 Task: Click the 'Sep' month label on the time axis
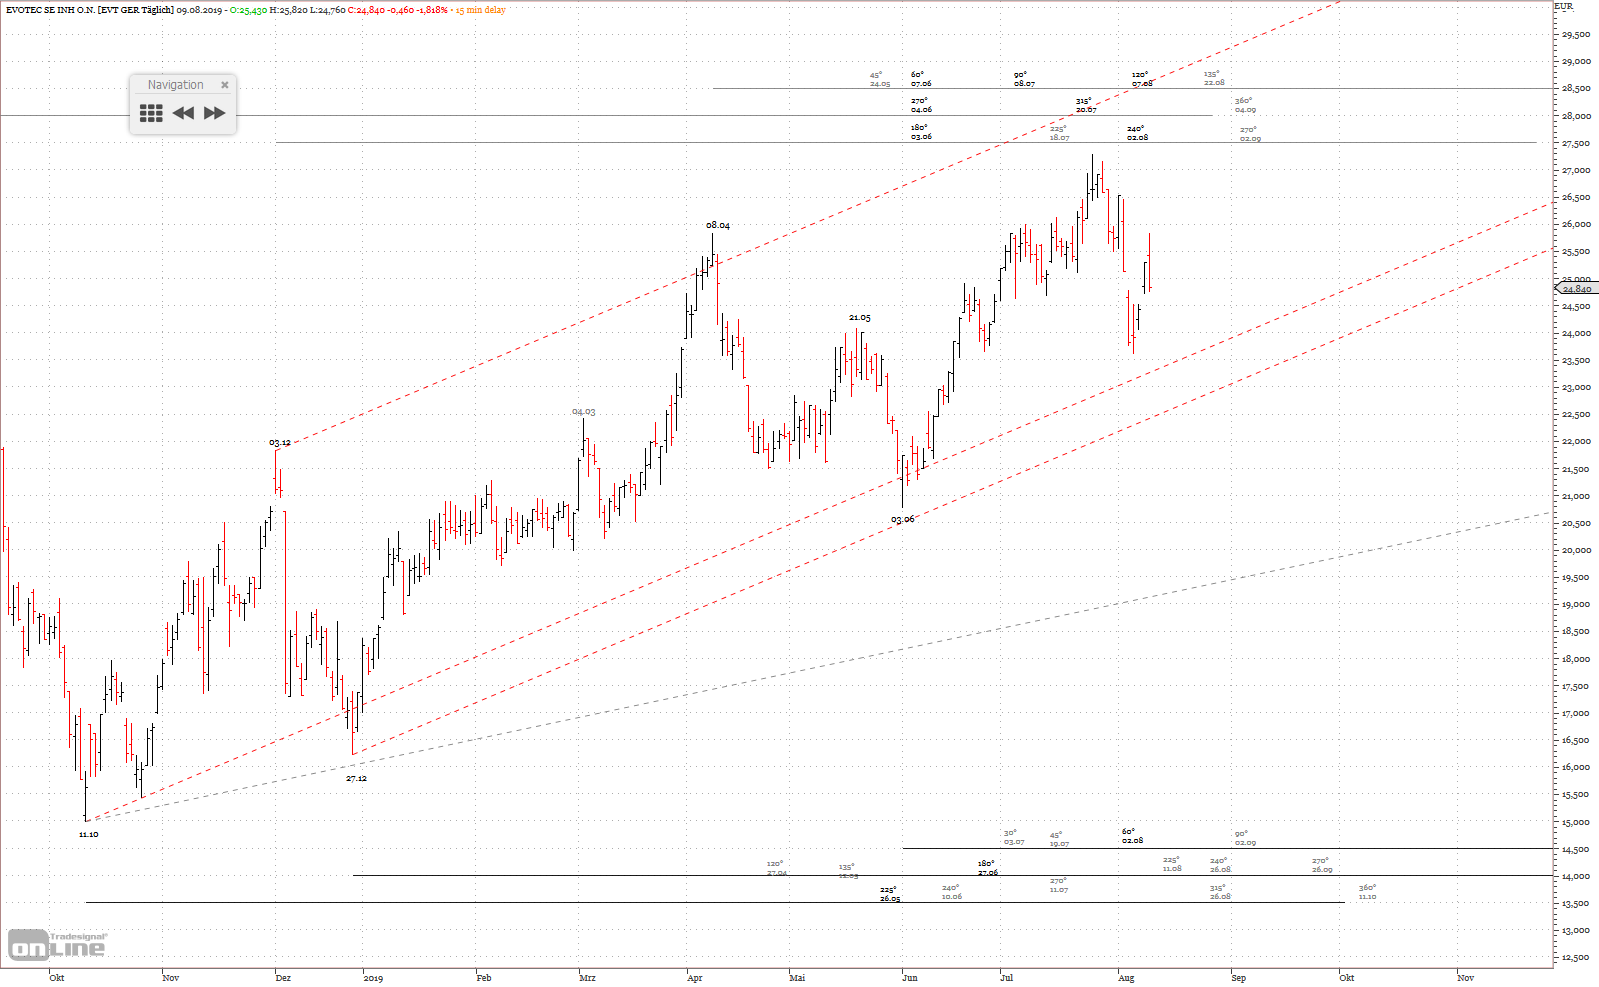pyautogui.click(x=1238, y=978)
